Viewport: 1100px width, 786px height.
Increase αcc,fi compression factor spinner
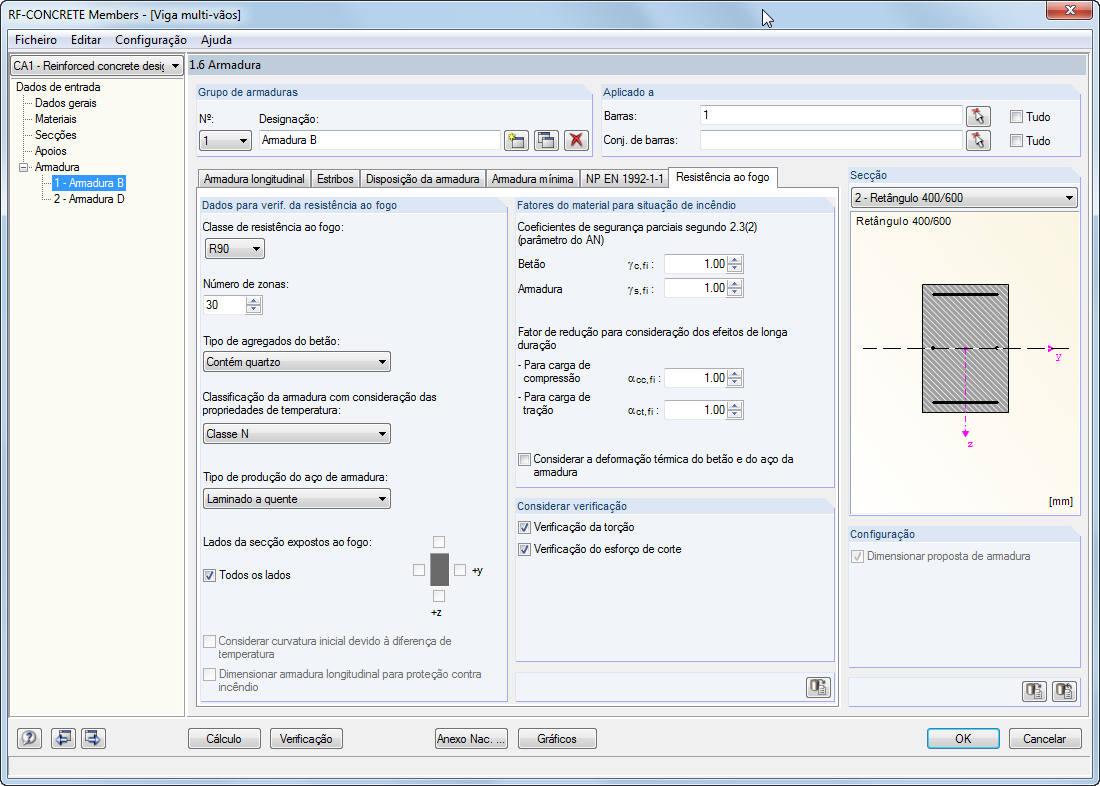(735, 373)
